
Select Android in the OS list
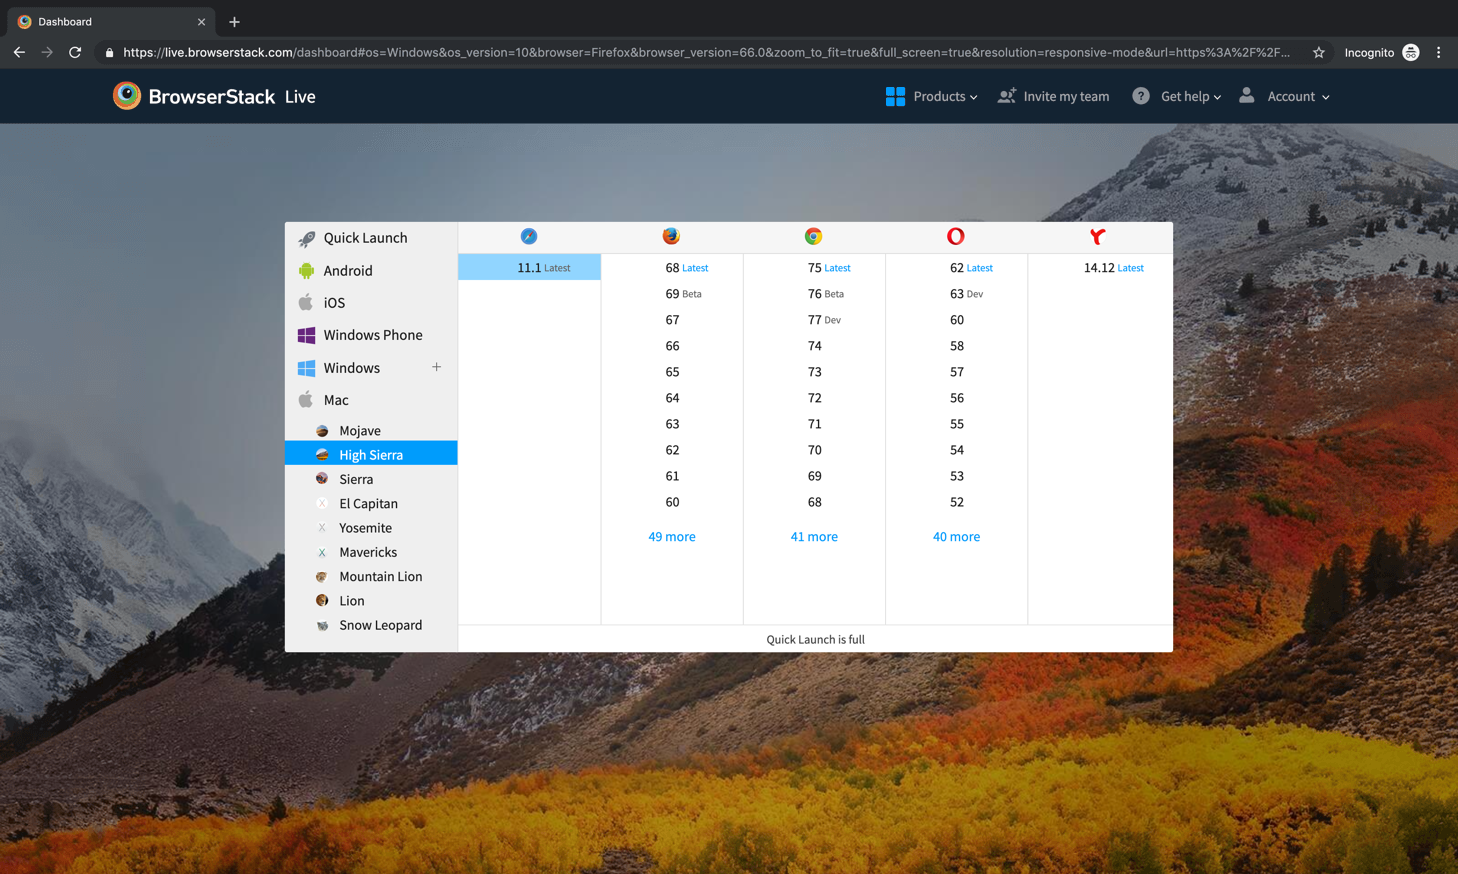pos(371,271)
